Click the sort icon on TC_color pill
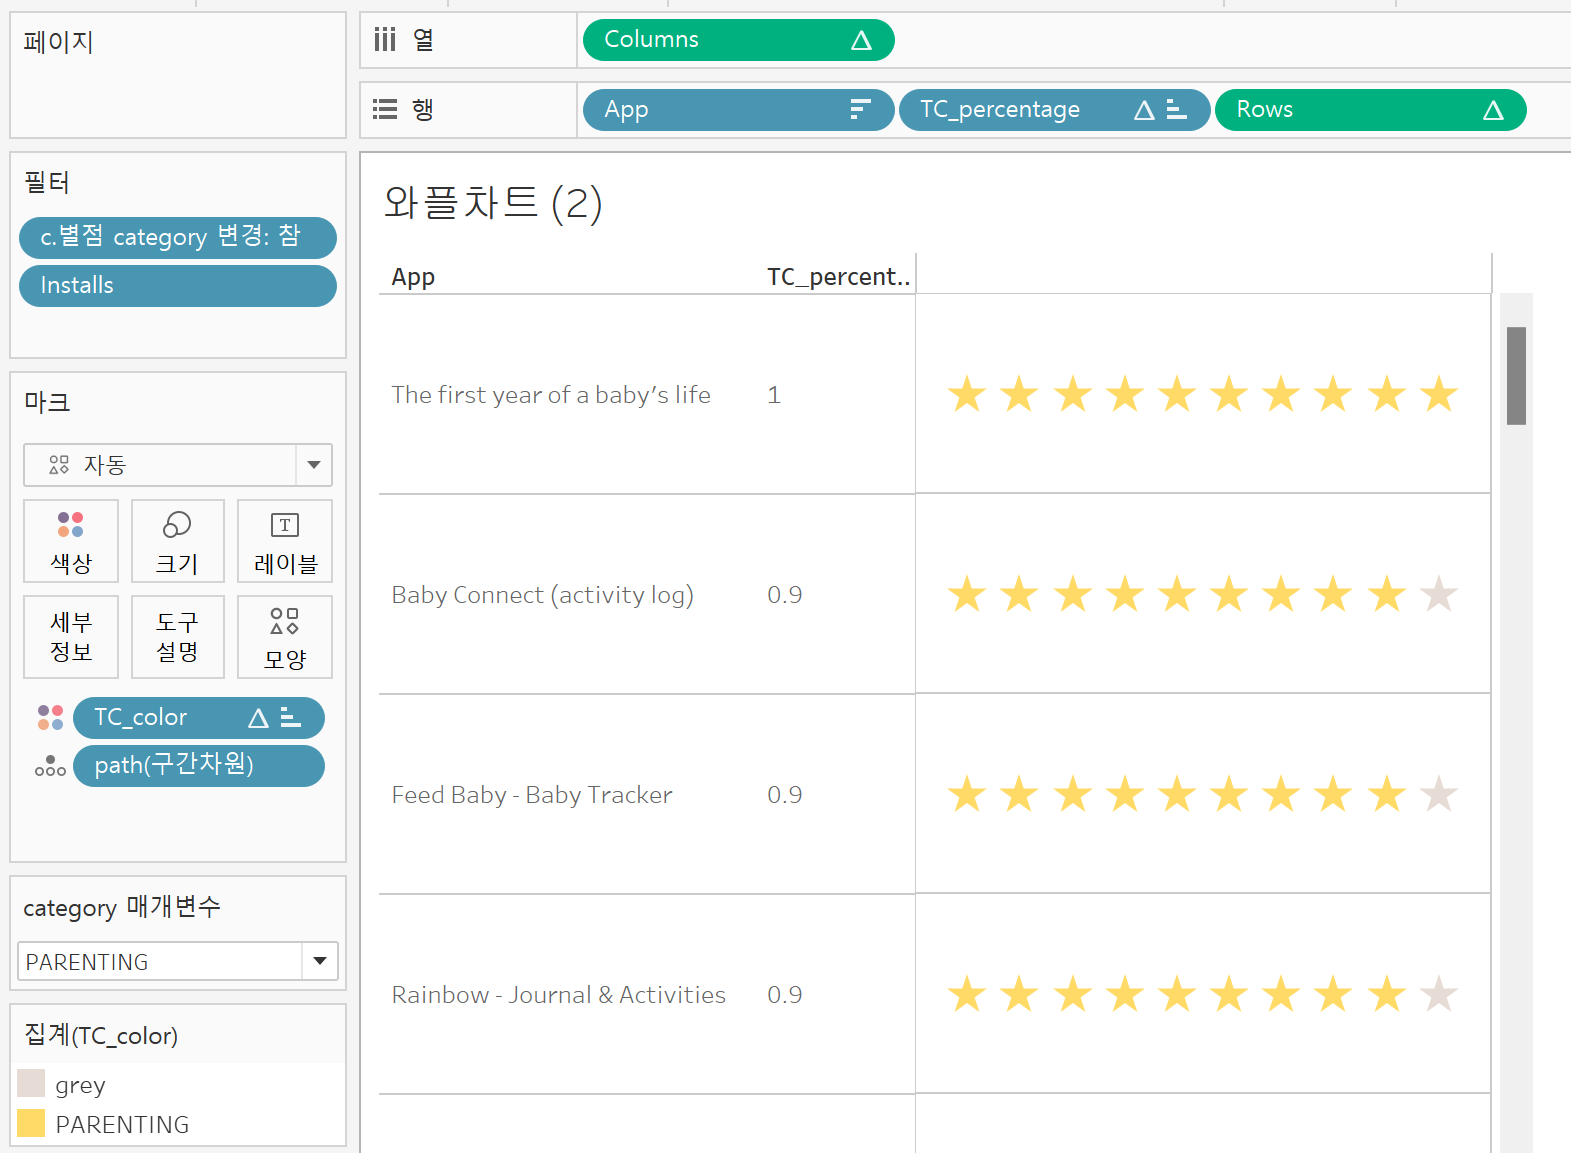1571x1153 pixels. 291,717
